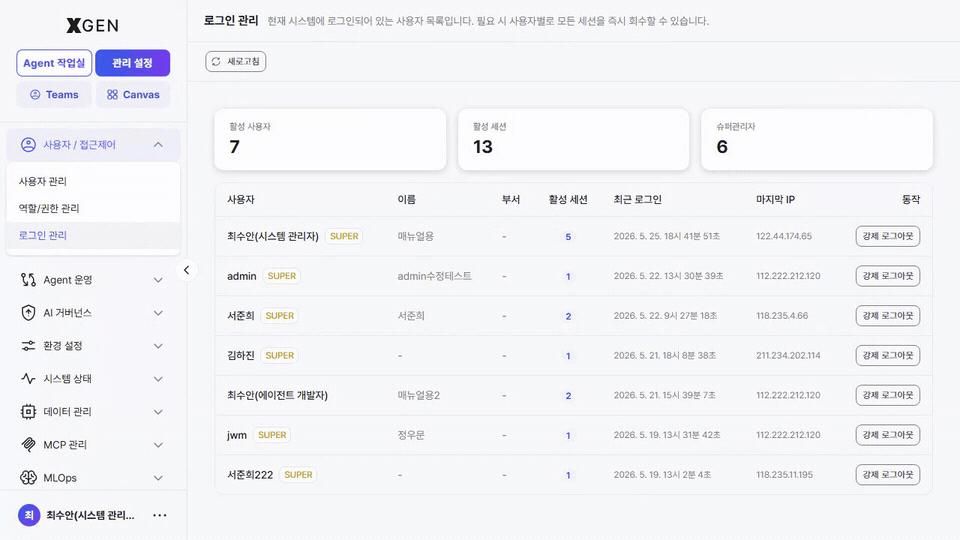Expand the 데이터 관리 section chevron
Viewport: 960px width, 540px height.
tap(158, 411)
